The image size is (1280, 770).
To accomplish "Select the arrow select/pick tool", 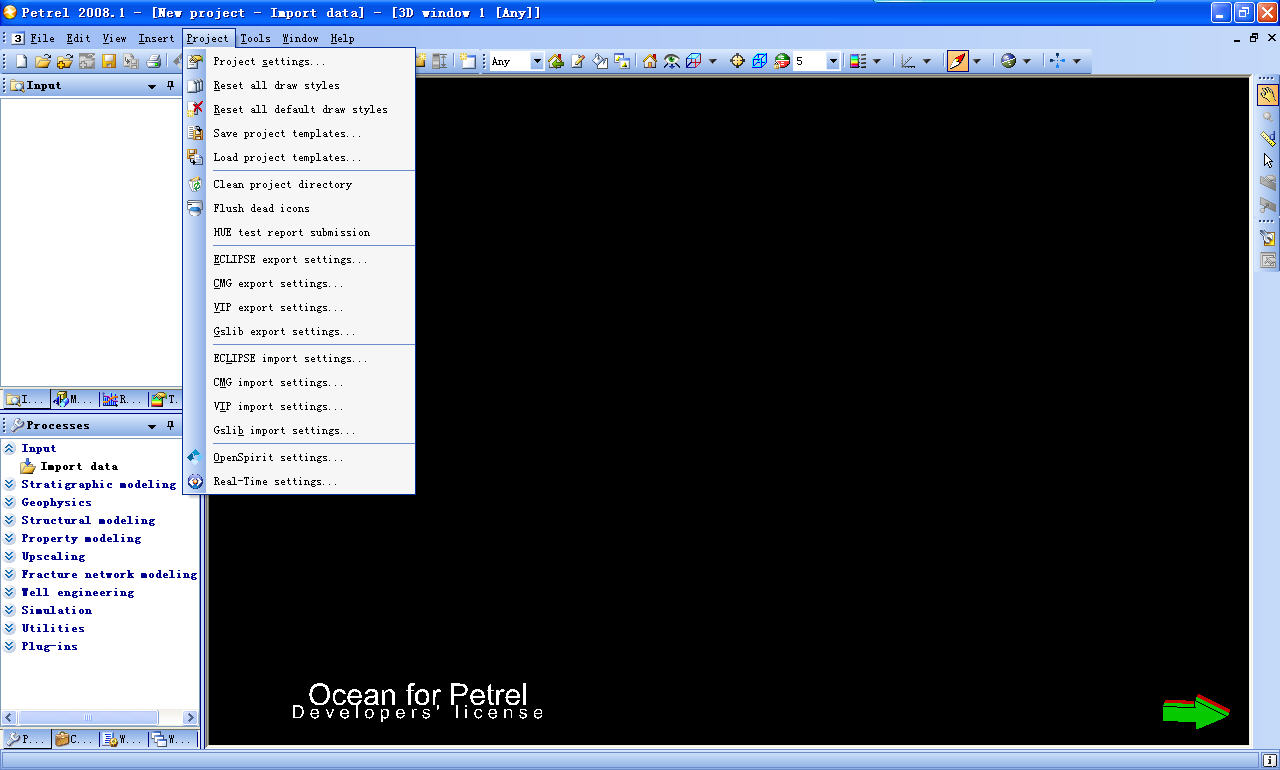I will pos(1268,160).
